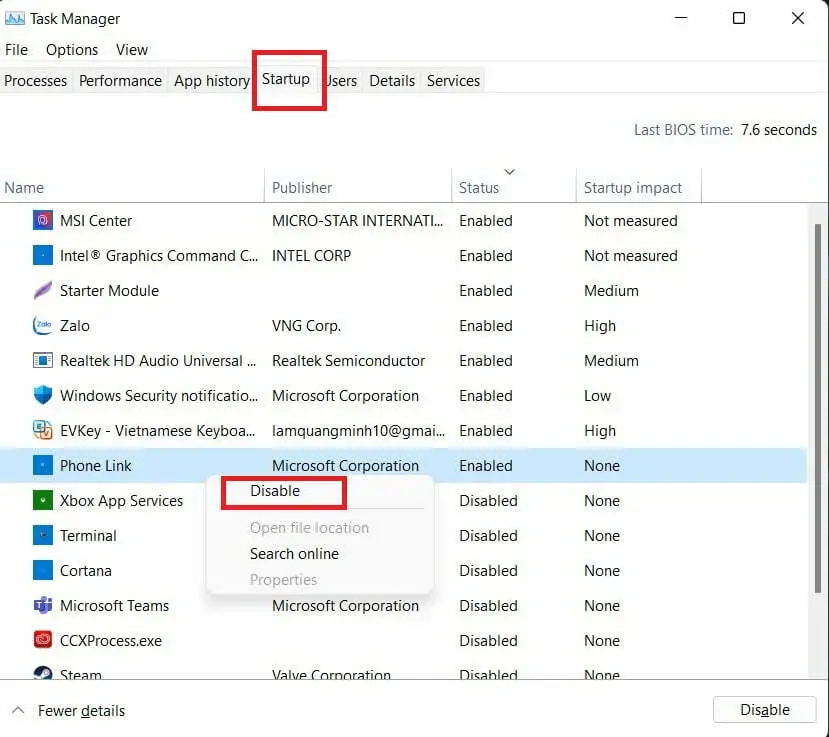Image resolution: width=829 pixels, height=737 pixels.
Task: Click the Starter Module feather icon
Action: [43, 290]
